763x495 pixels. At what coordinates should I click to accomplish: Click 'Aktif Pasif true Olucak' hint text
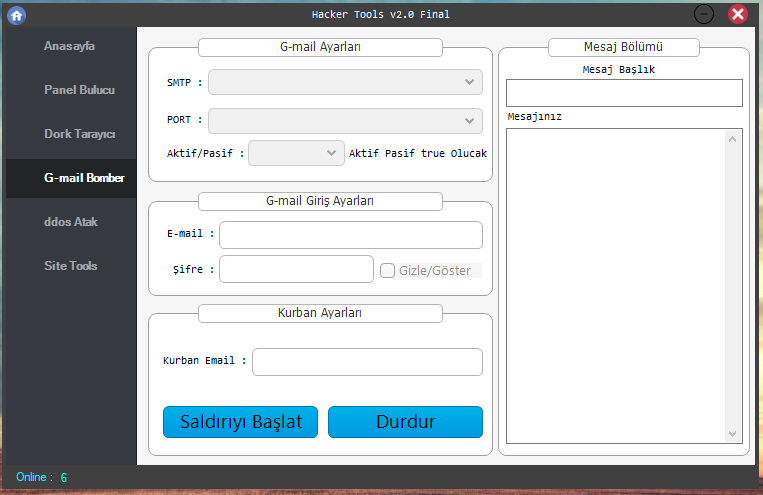(418, 154)
